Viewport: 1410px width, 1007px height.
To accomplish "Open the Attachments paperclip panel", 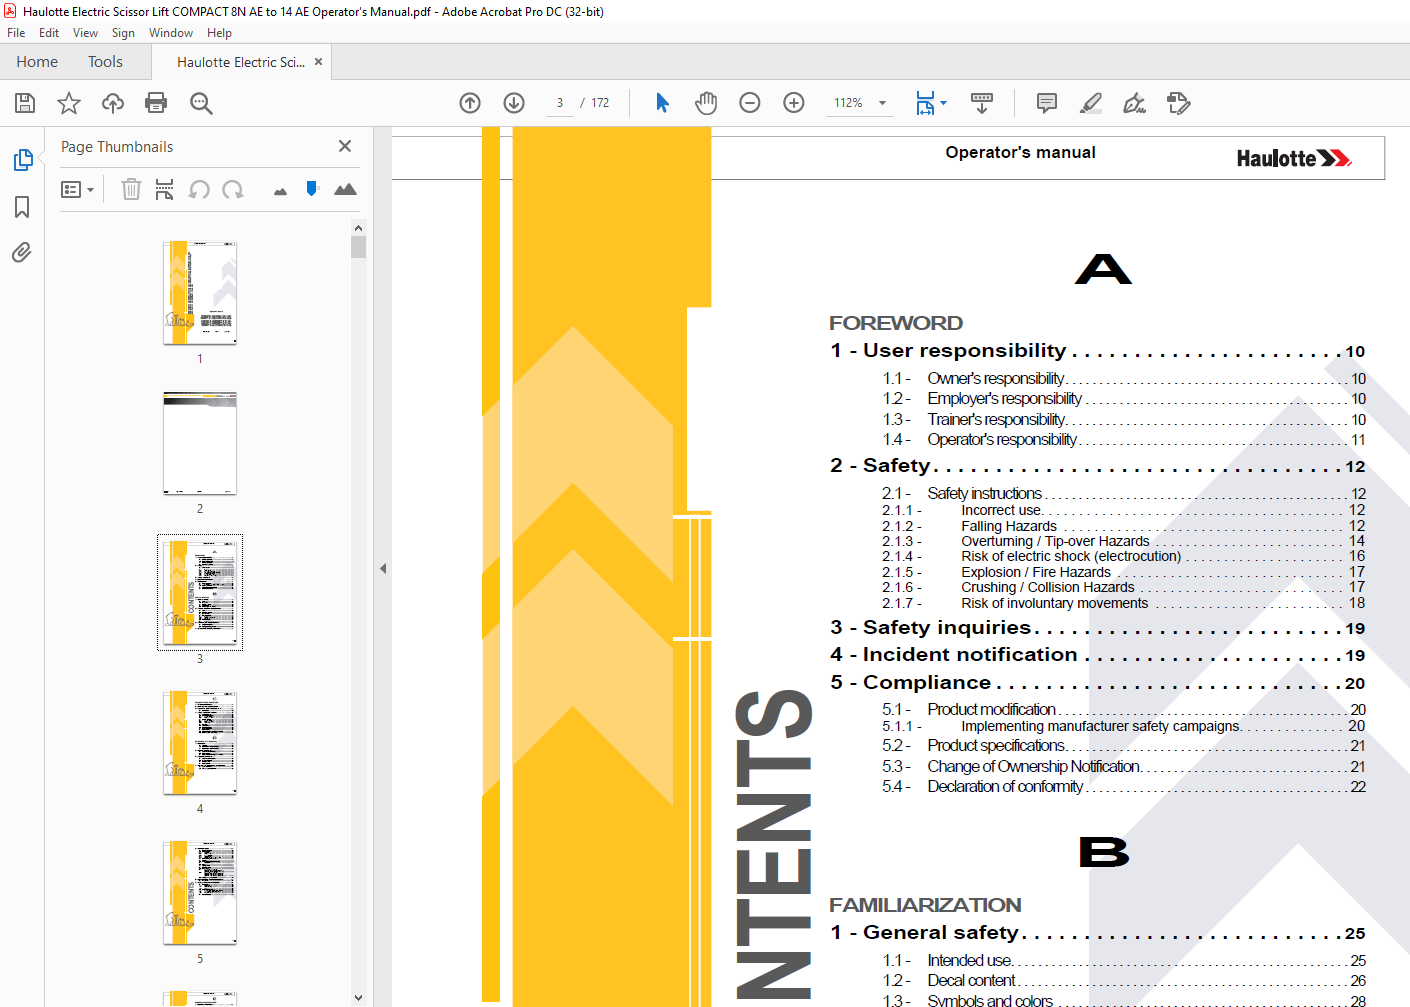I will [x=22, y=252].
